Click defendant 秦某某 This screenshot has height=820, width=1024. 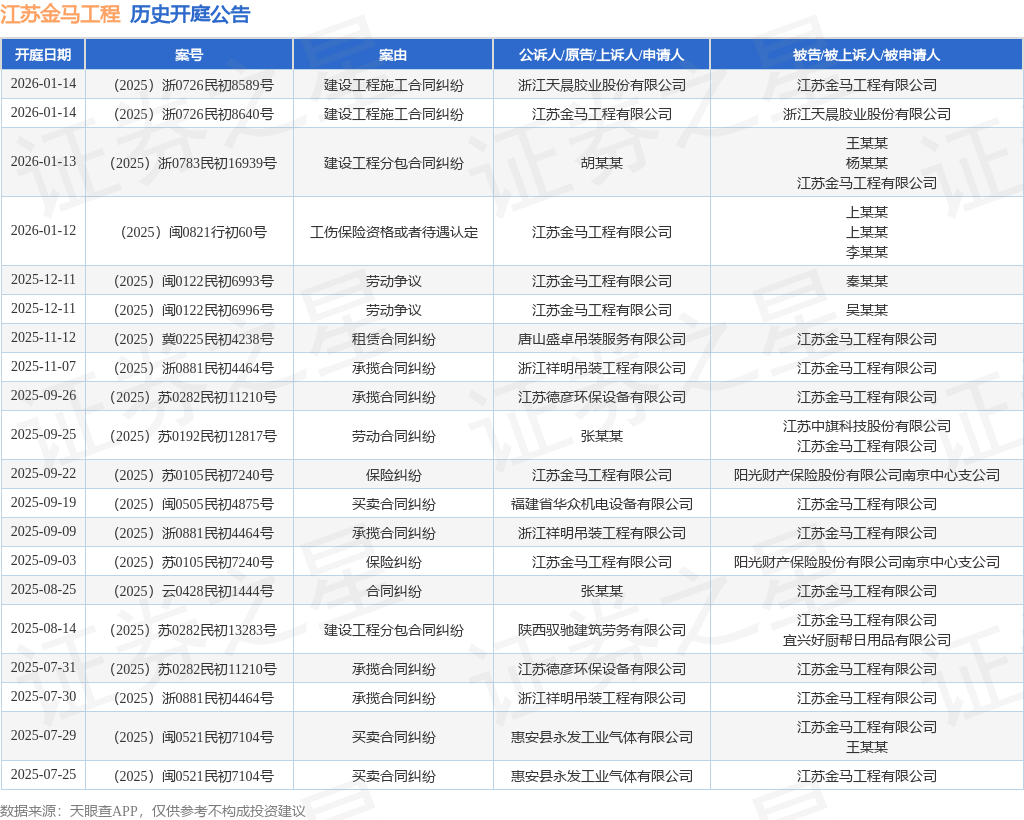pyautogui.click(x=867, y=281)
